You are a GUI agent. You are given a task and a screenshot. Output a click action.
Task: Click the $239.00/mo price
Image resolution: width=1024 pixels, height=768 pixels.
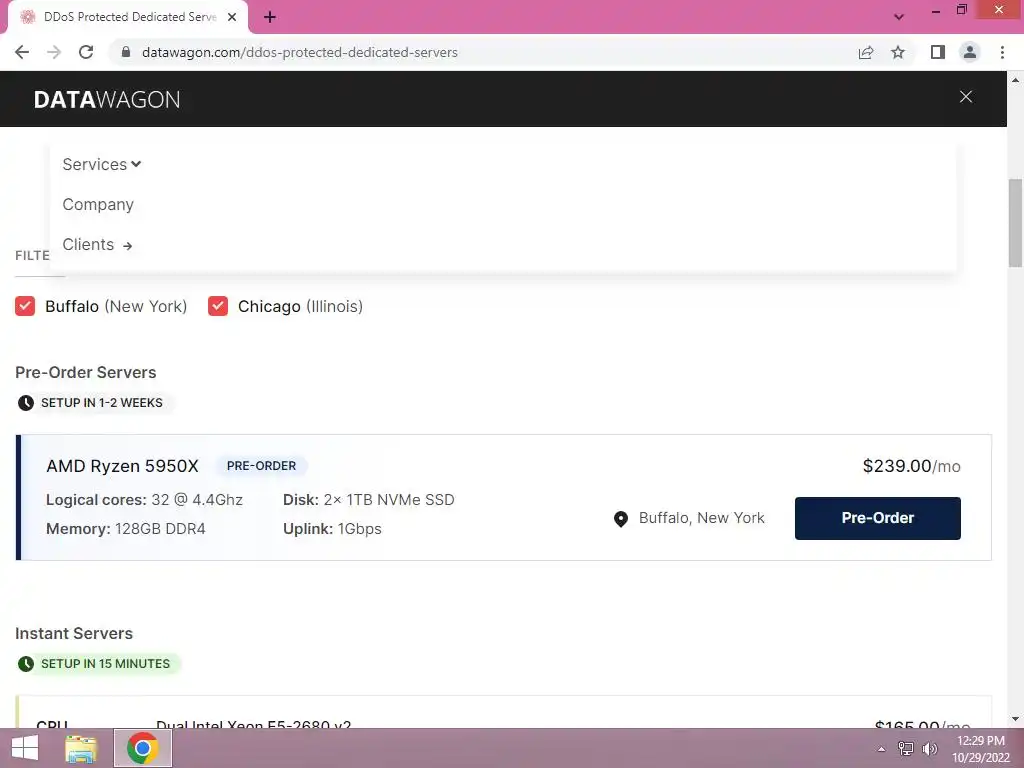tap(911, 466)
